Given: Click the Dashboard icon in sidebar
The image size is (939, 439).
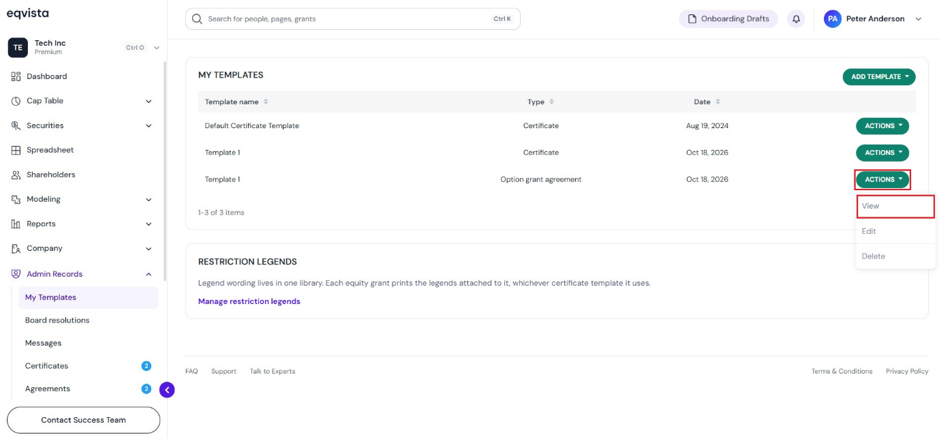Looking at the screenshot, I should 16,77.
